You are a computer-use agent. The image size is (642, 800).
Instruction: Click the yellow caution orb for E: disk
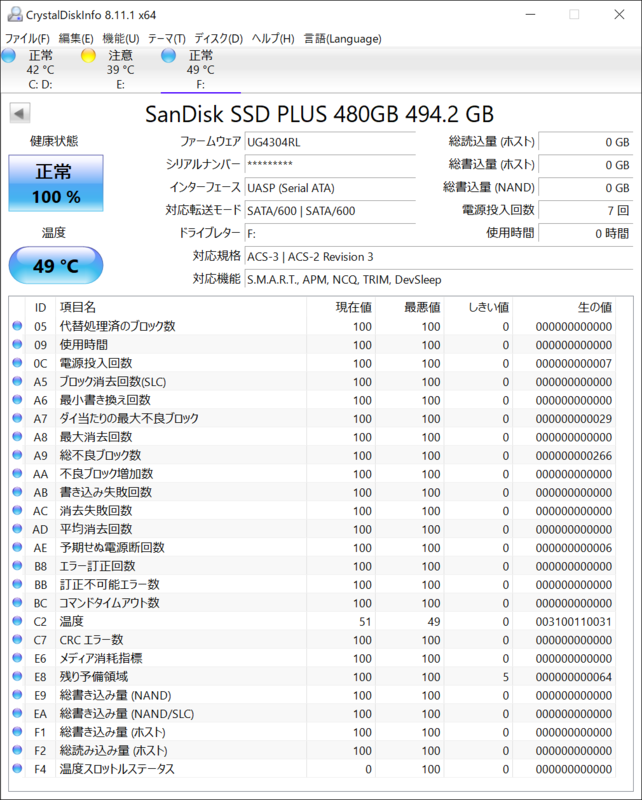point(88,56)
